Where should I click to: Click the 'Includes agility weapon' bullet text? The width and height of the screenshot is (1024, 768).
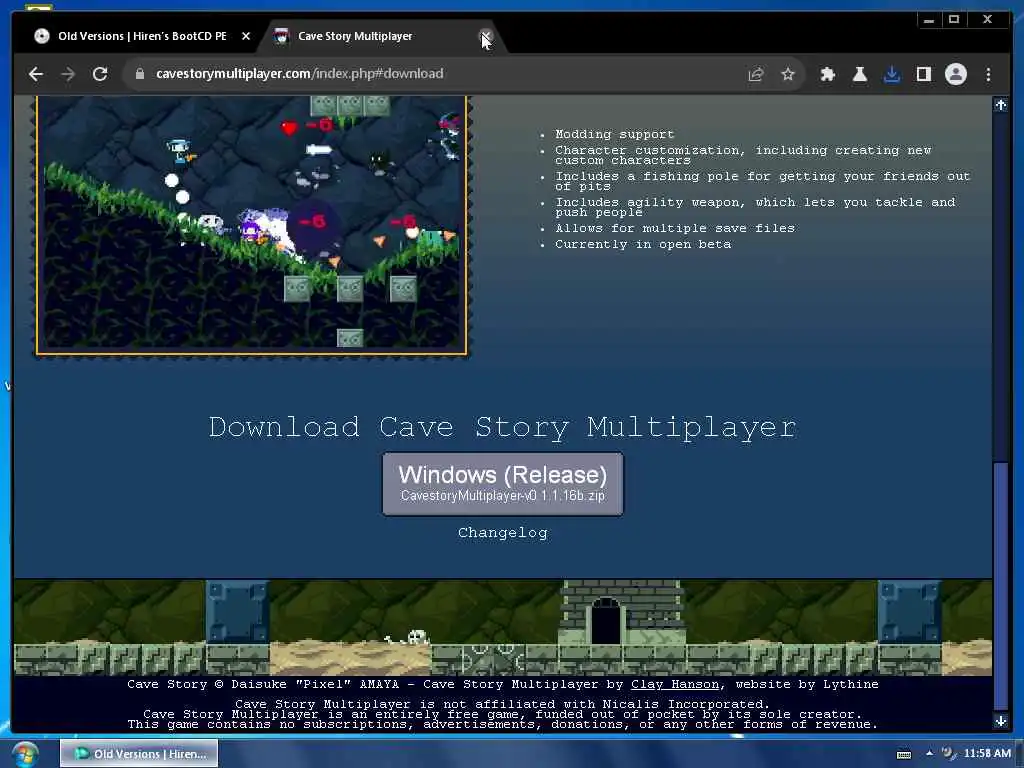pyautogui.click(x=755, y=207)
